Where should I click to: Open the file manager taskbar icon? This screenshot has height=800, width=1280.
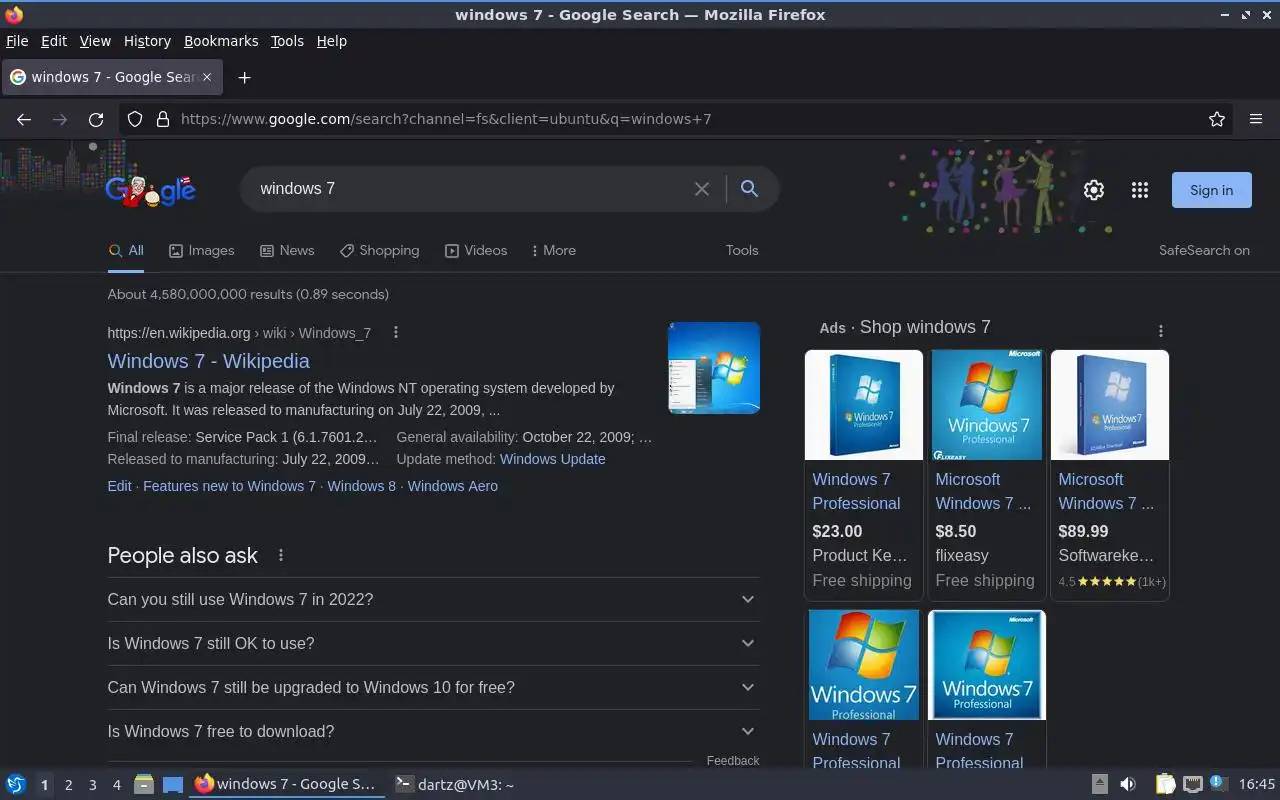[143, 784]
